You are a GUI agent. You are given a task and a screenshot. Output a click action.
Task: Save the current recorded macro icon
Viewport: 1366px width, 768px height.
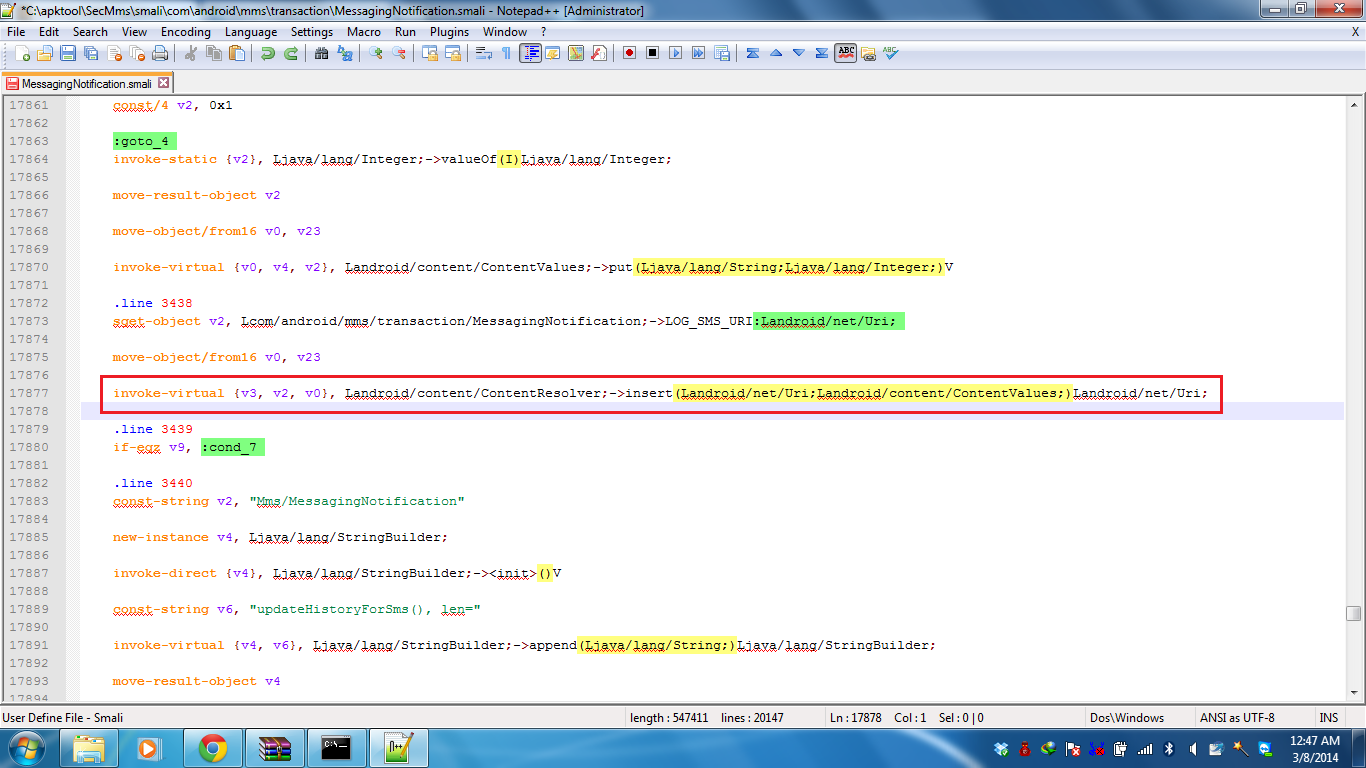pos(722,53)
